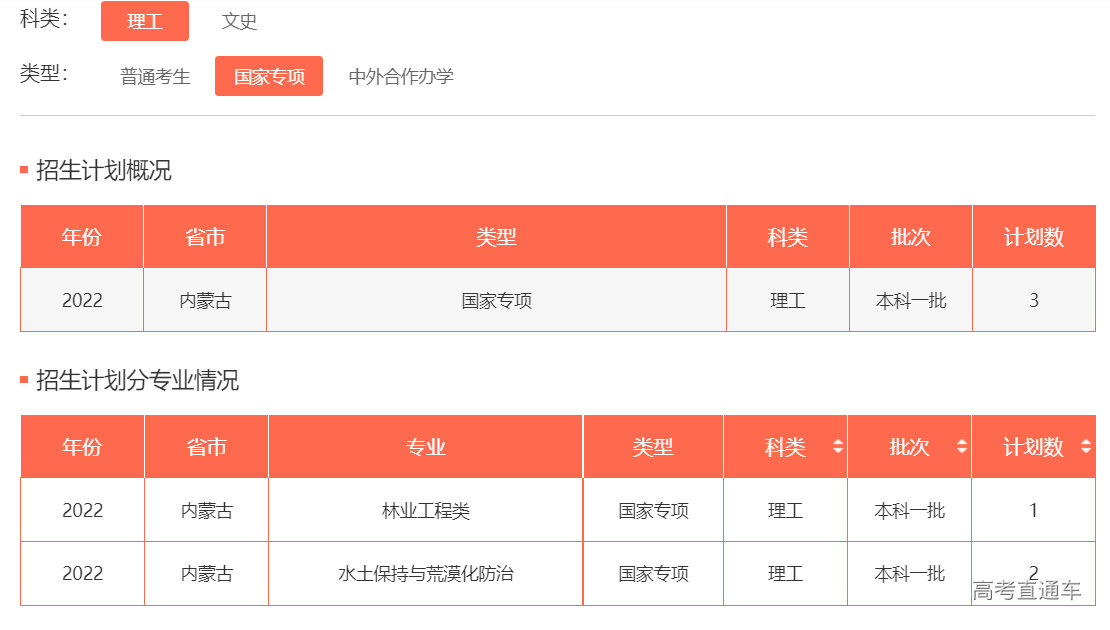1110x630 pixels.
Task: Open the 林业工程类 major entry
Action: click(426, 510)
